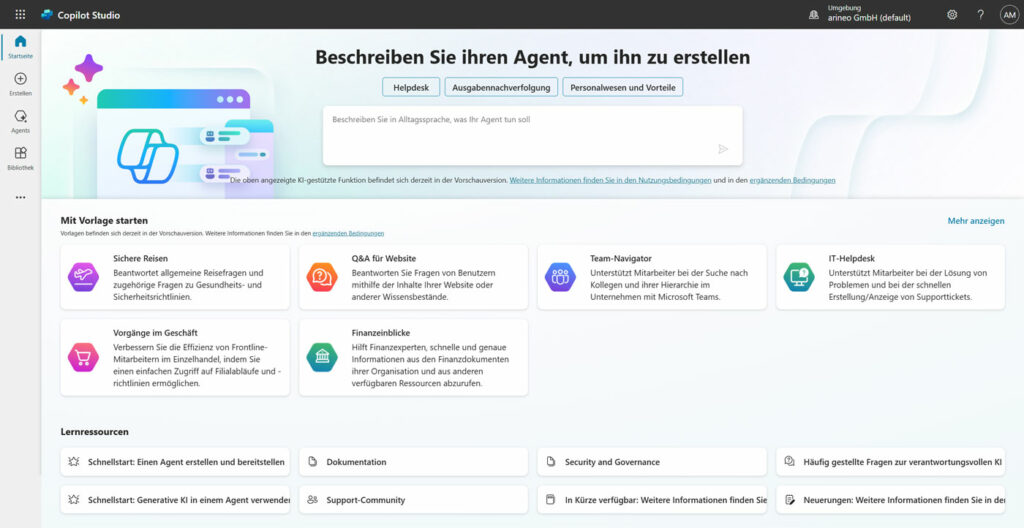Click the In Kürze verfügbar icon
Viewport: 1024px width, 528px height.
point(551,500)
